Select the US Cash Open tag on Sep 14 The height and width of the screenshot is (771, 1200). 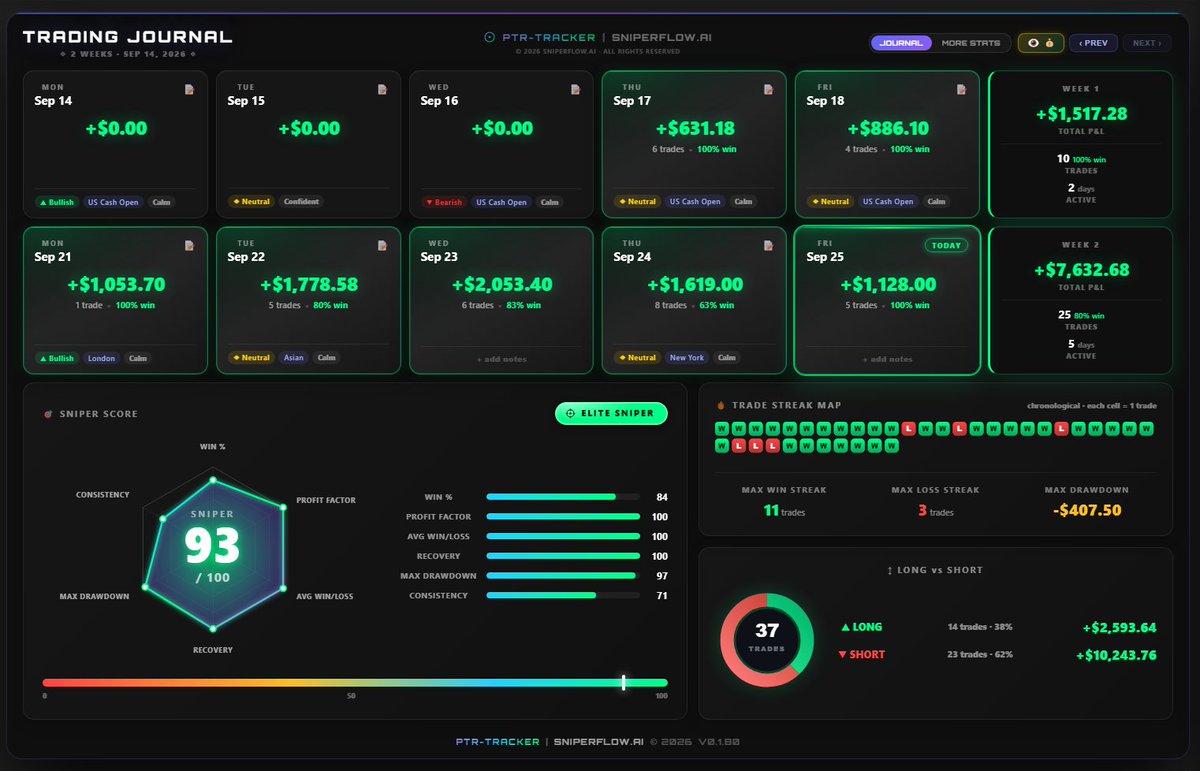[112, 202]
